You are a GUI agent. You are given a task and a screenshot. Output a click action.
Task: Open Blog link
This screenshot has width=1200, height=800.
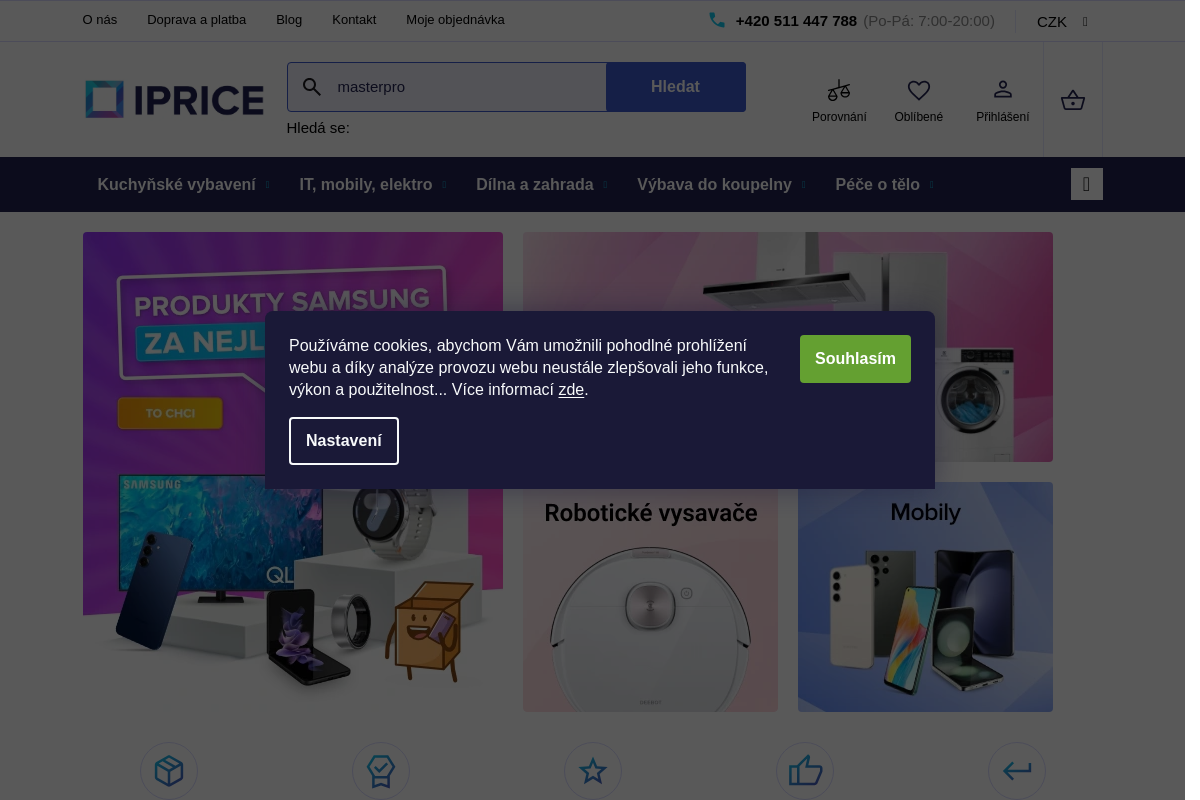pos(289,20)
